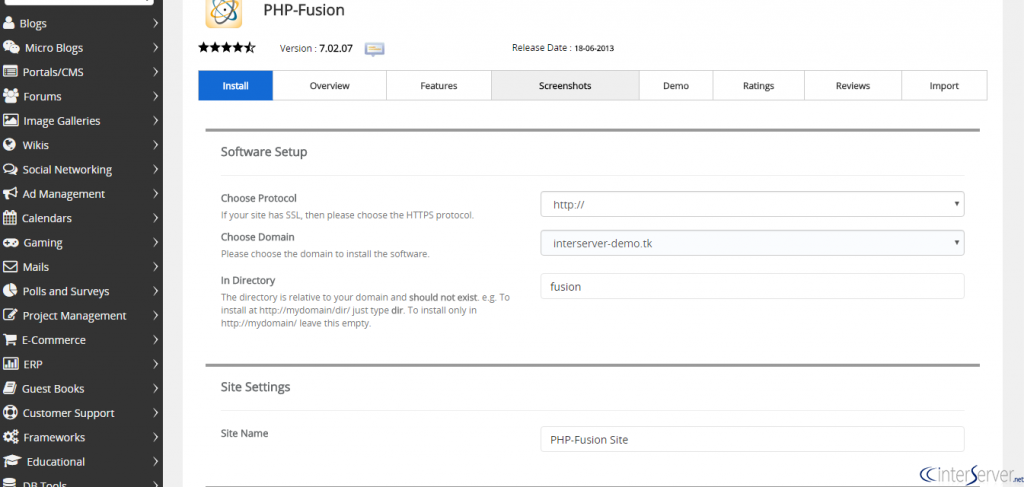Viewport: 1024px width, 487px height.
Task: Click the In Directory field containing fusion
Action: (752, 286)
